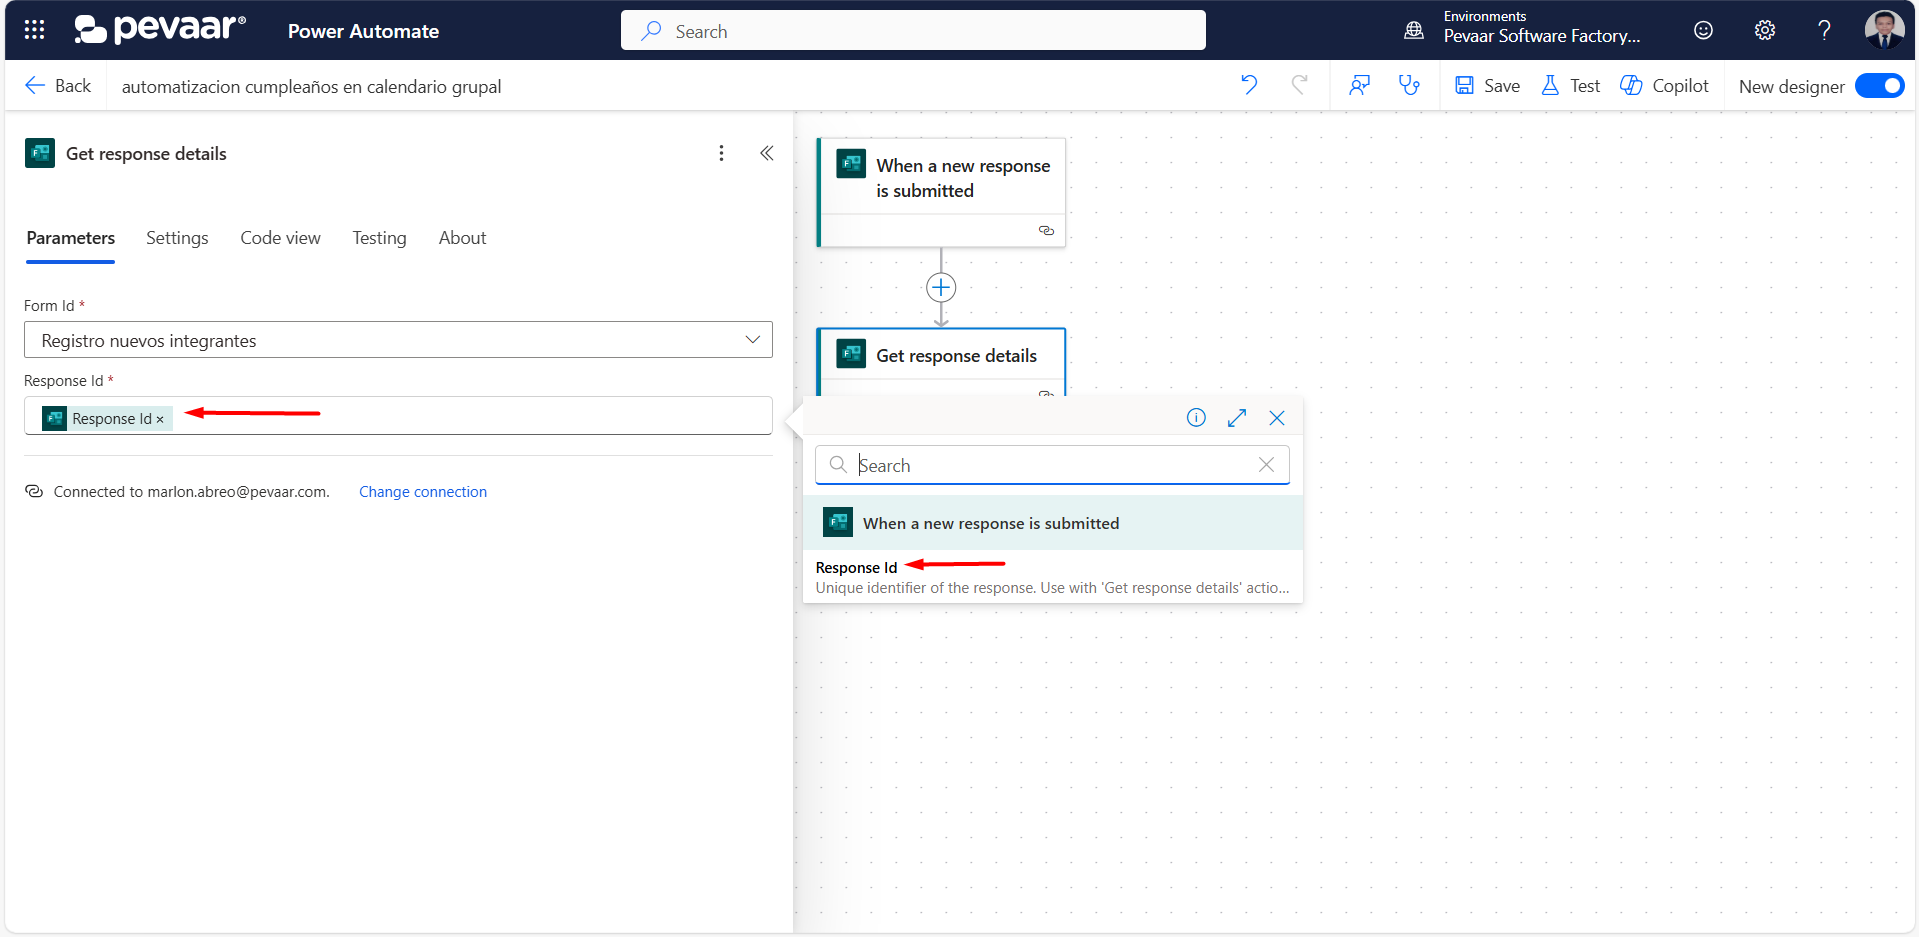Expand the dynamic content popup to full size

coord(1237,418)
